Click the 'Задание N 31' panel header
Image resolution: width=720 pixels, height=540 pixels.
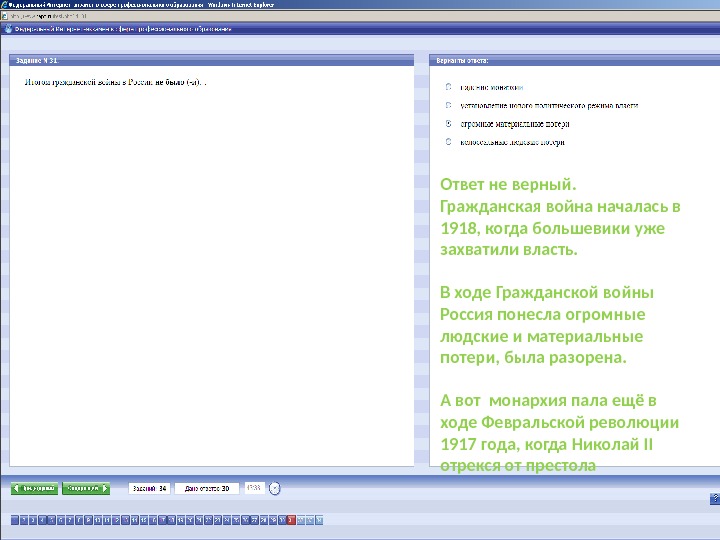pos(212,60)
